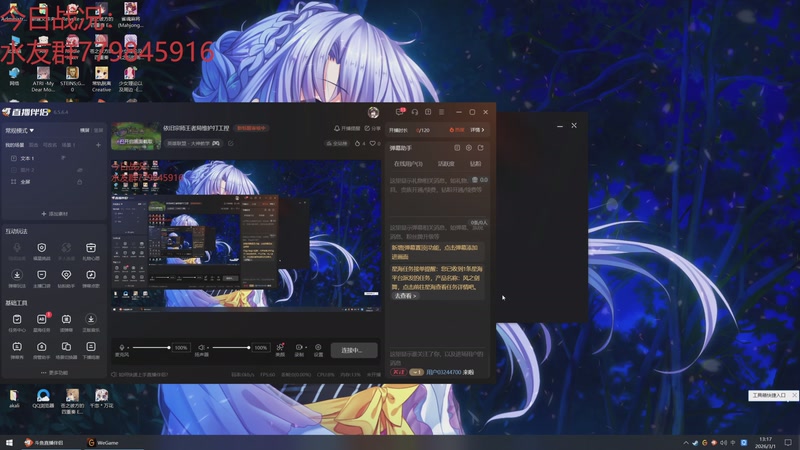This screenshot has height=450, width=800.
Task: Adjust the speaker volume slider
Action: pyautogui.click(x=231, y=347)
